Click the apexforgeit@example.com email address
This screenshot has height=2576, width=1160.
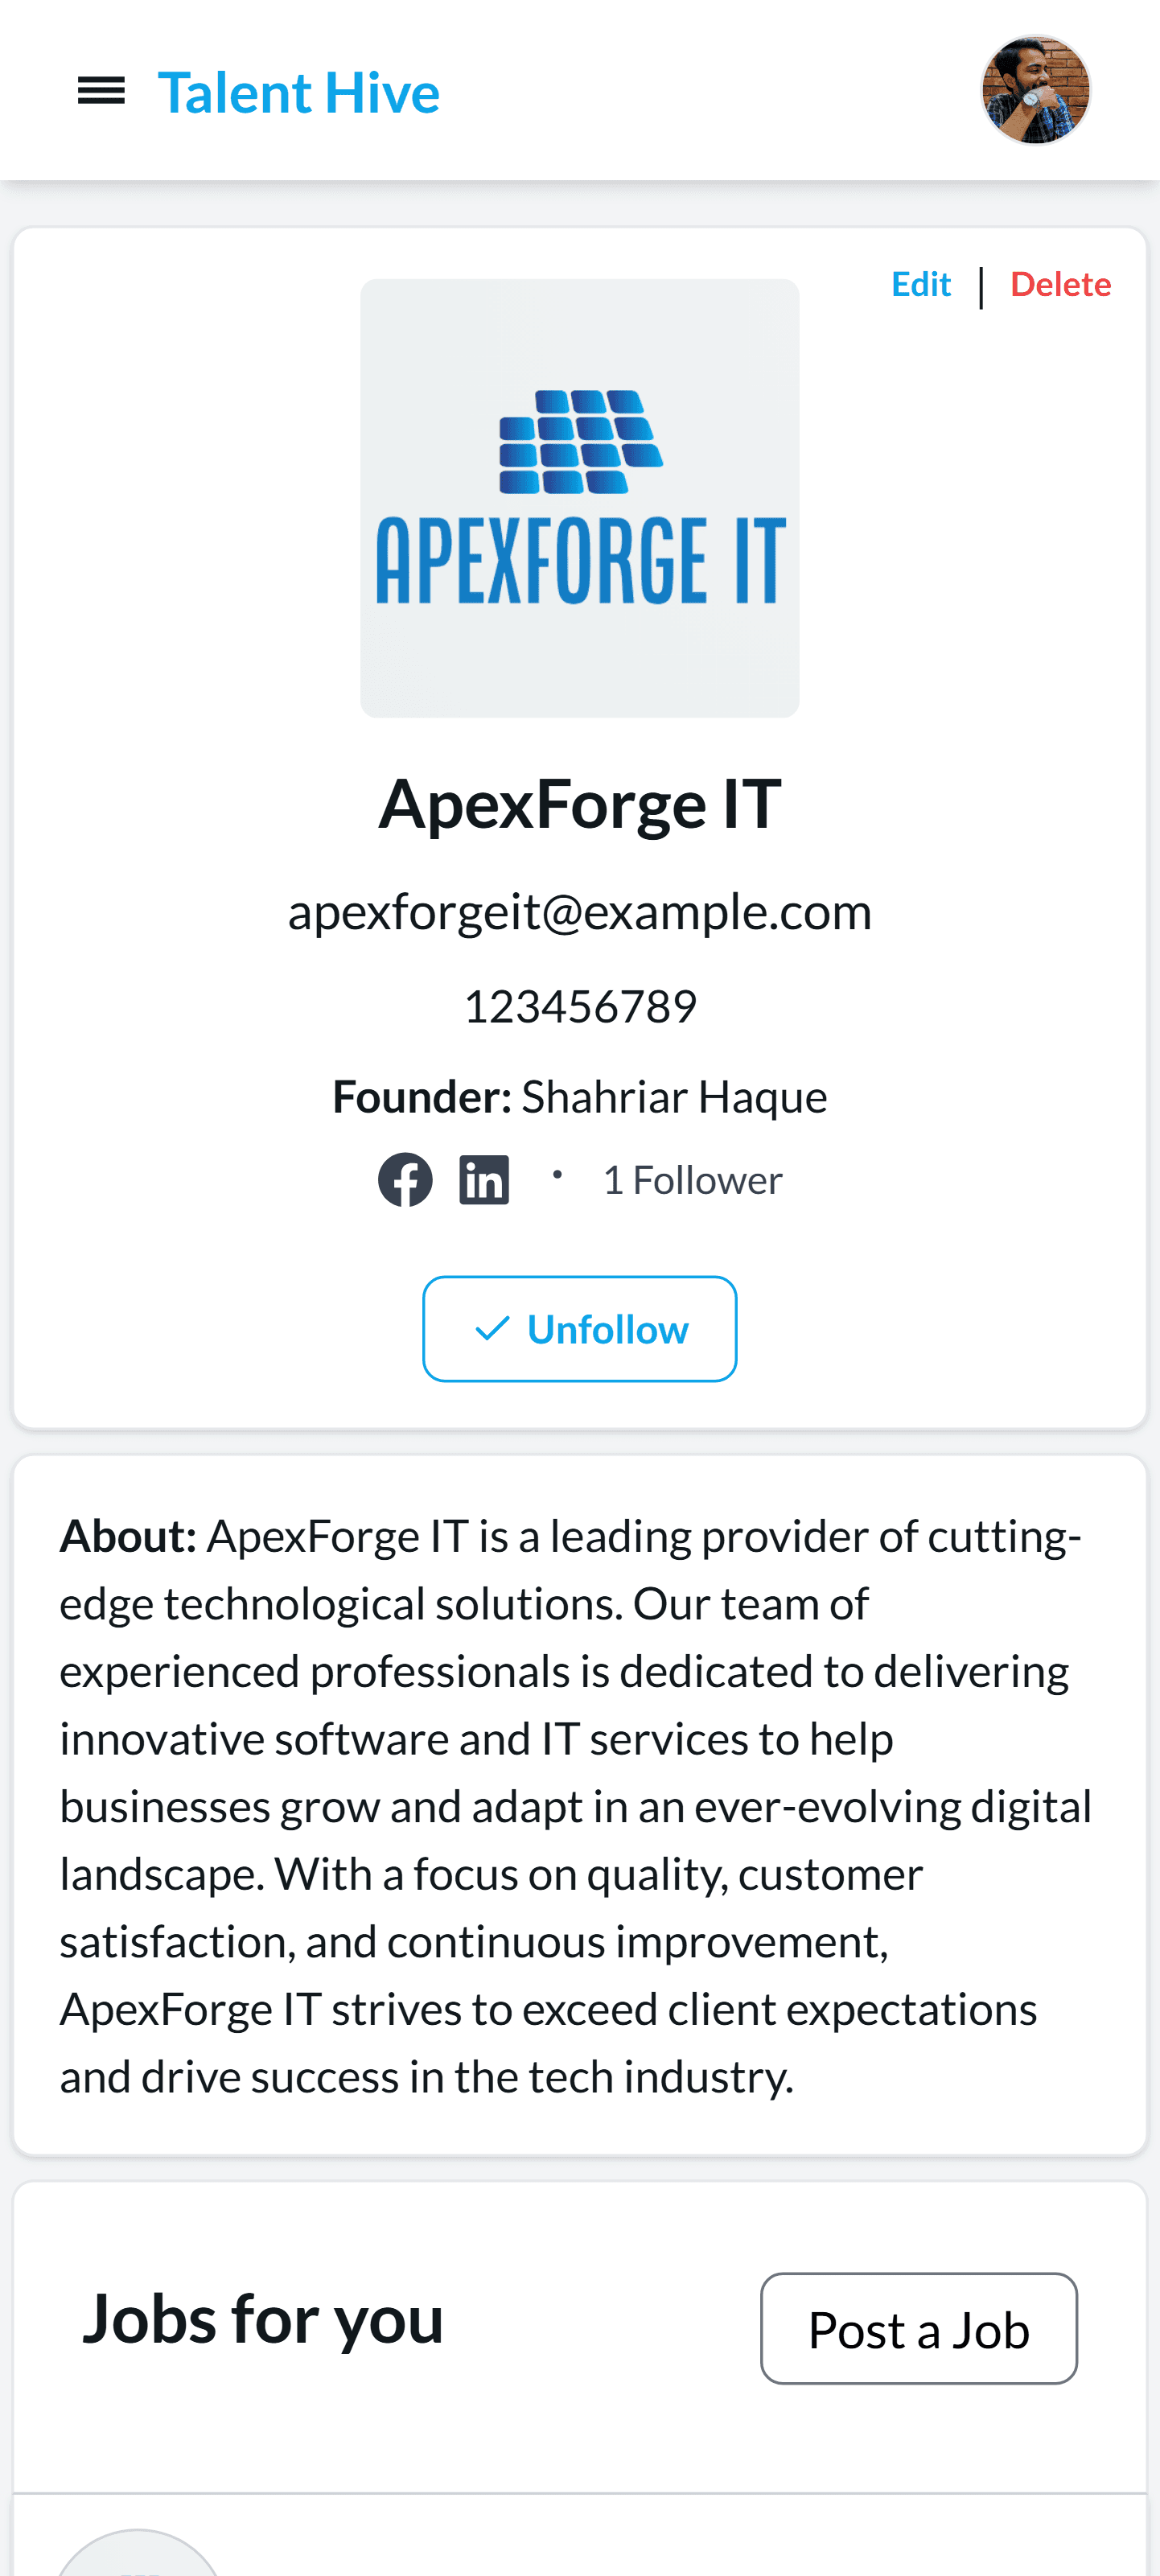580,912
